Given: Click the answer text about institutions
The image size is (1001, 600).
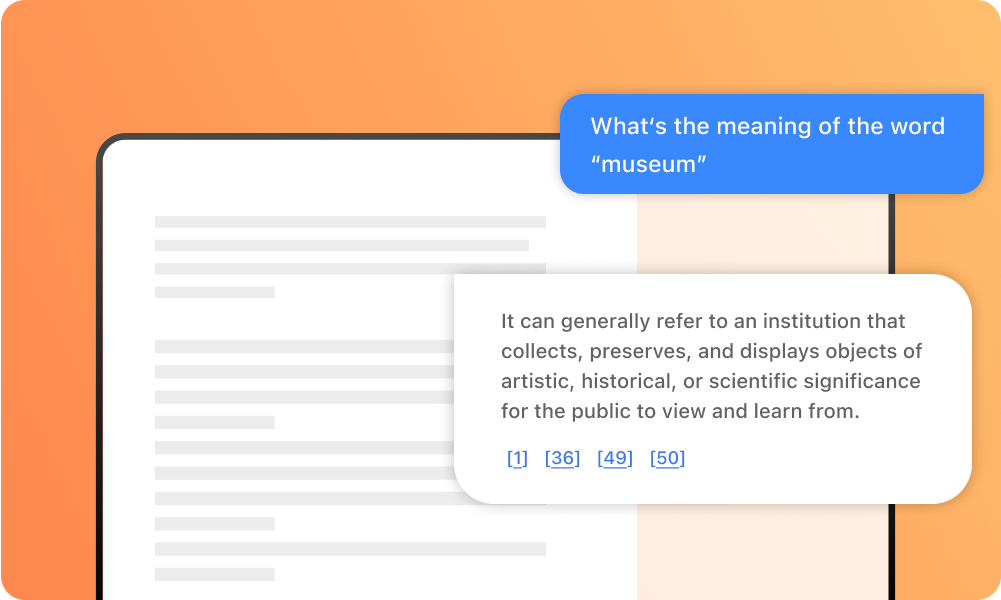Looking at the screenshot, I should (x=711, y=366).
